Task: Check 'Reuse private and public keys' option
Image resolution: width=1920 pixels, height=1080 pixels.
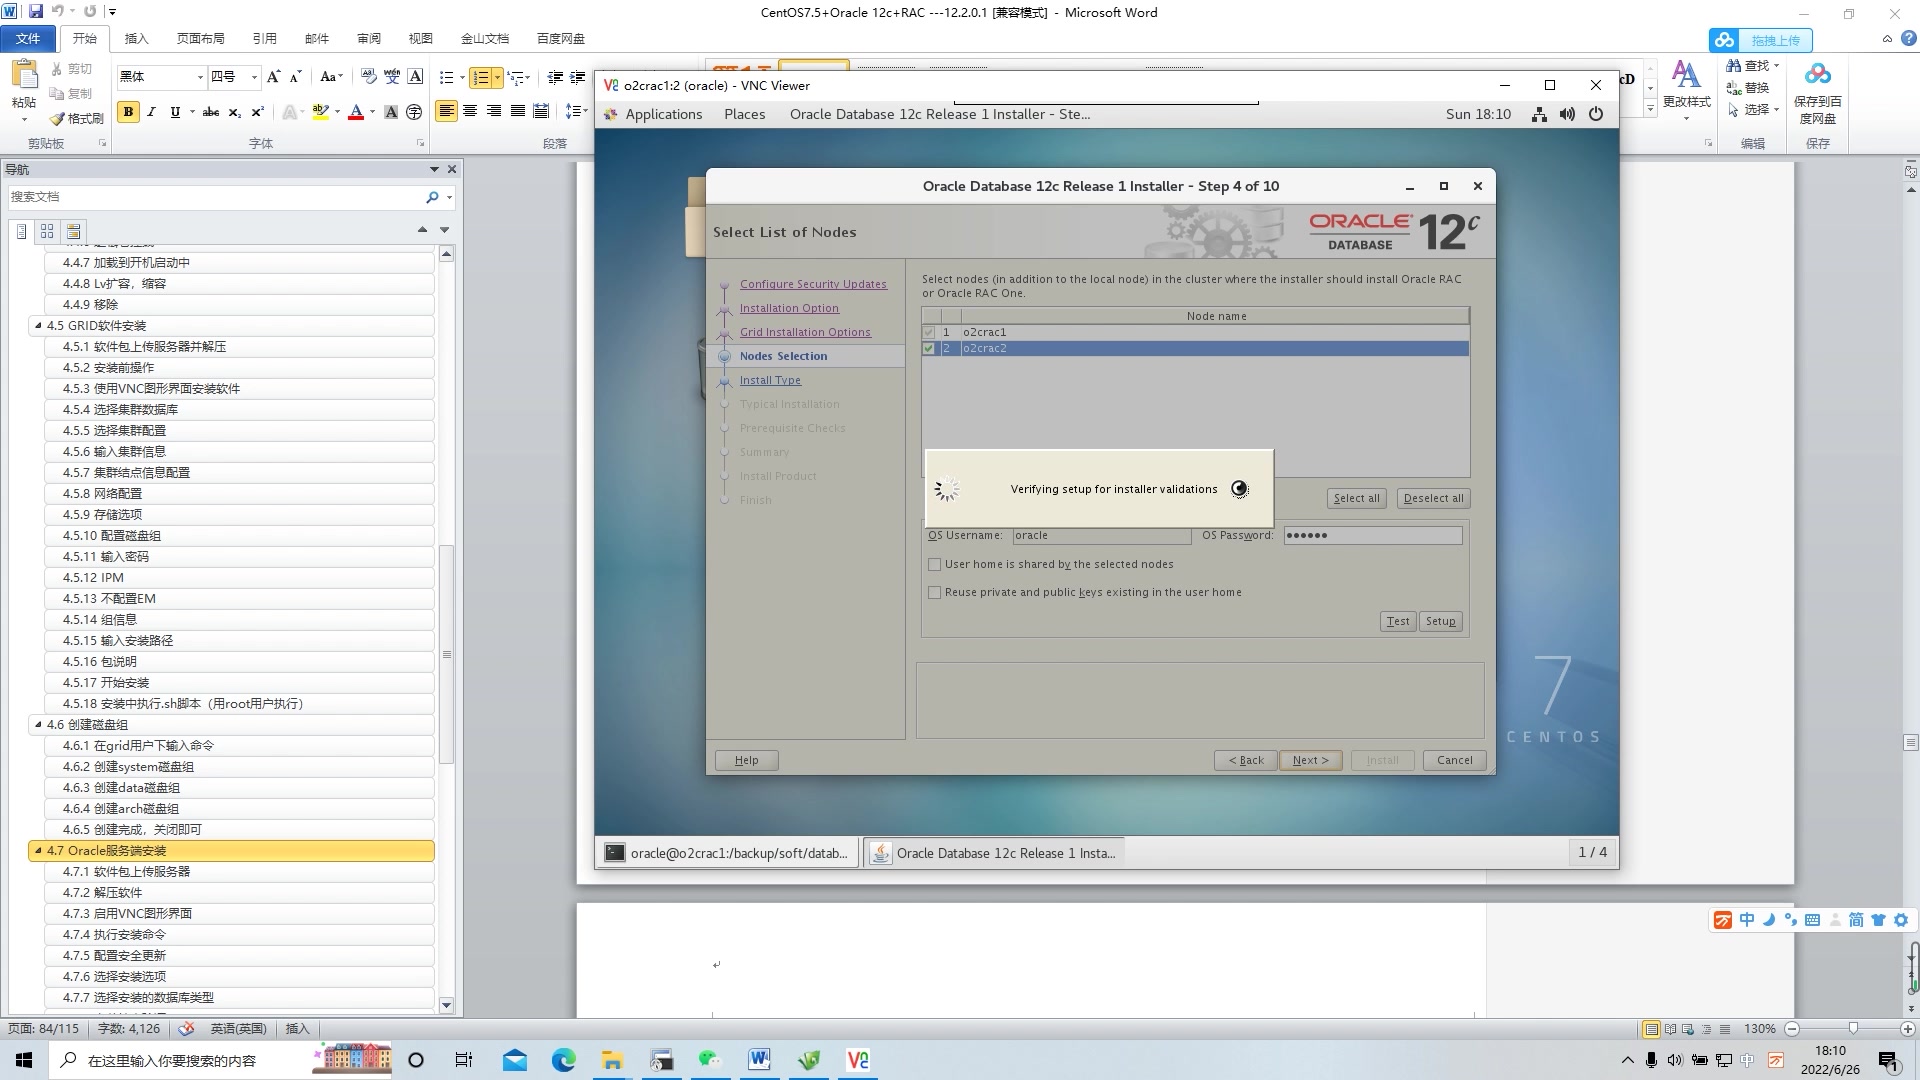Action: 935,593
